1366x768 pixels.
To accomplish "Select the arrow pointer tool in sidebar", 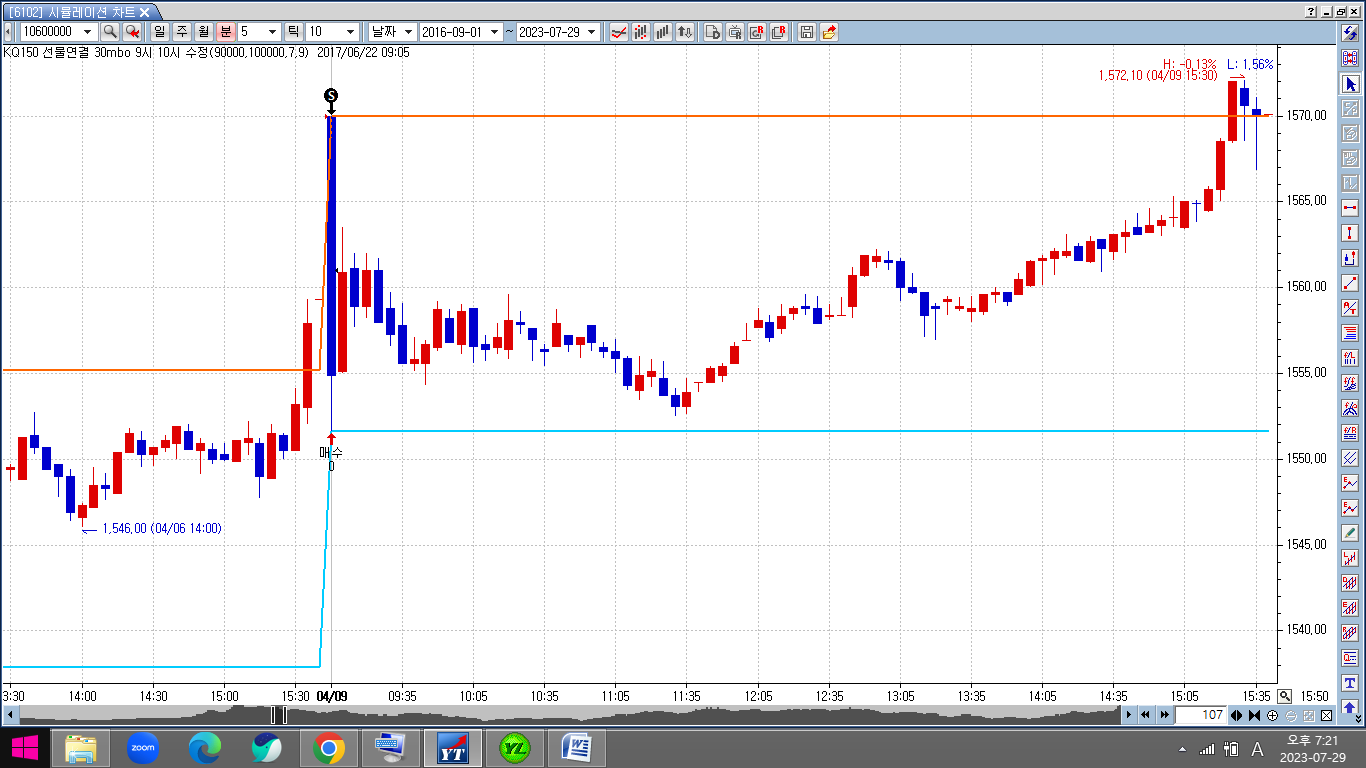I will [x=1350, y=84].
